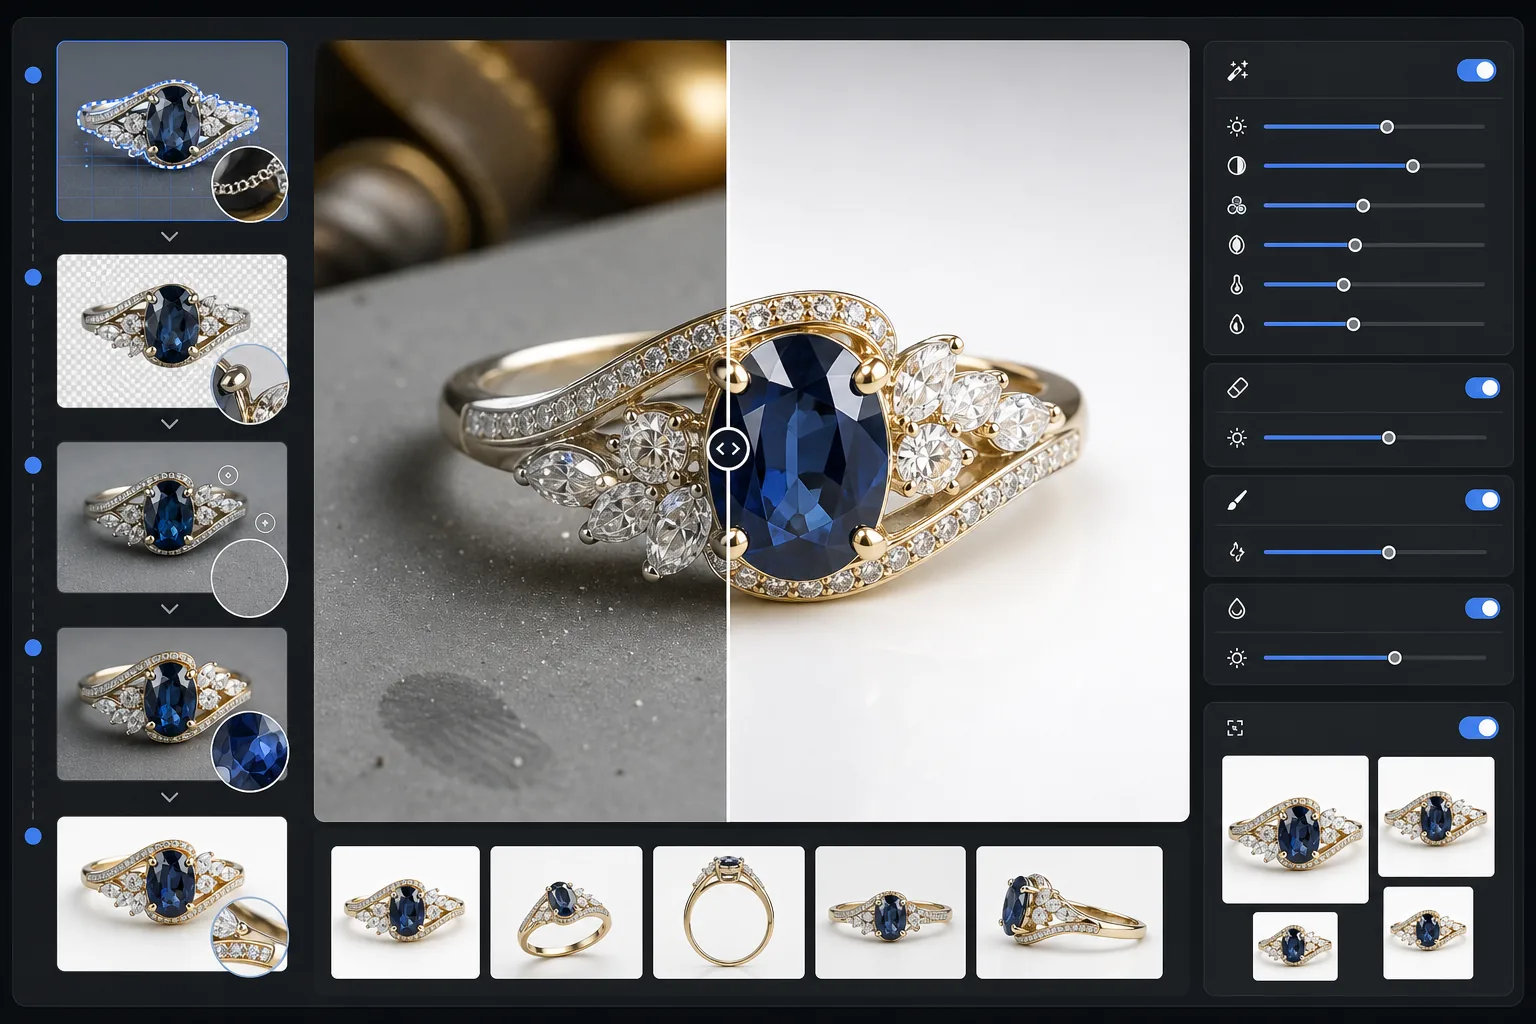Select step thumbnail with checkered transparent background

coord(172,331)
